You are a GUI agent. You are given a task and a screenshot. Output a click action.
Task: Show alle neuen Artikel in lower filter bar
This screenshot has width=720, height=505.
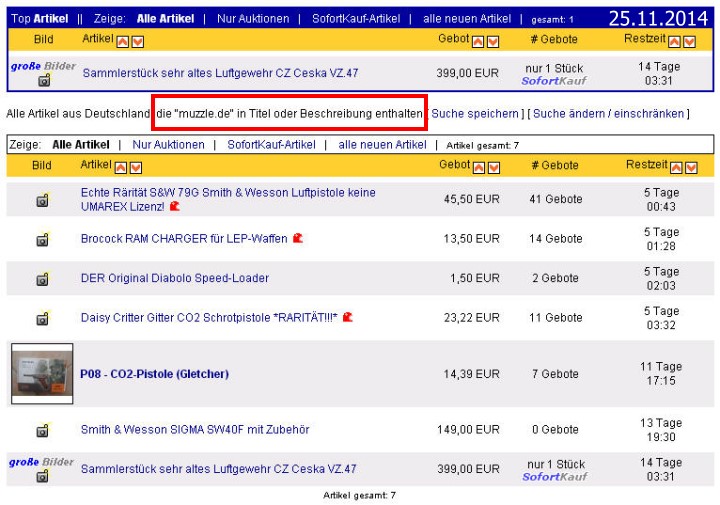coord(382,145)
